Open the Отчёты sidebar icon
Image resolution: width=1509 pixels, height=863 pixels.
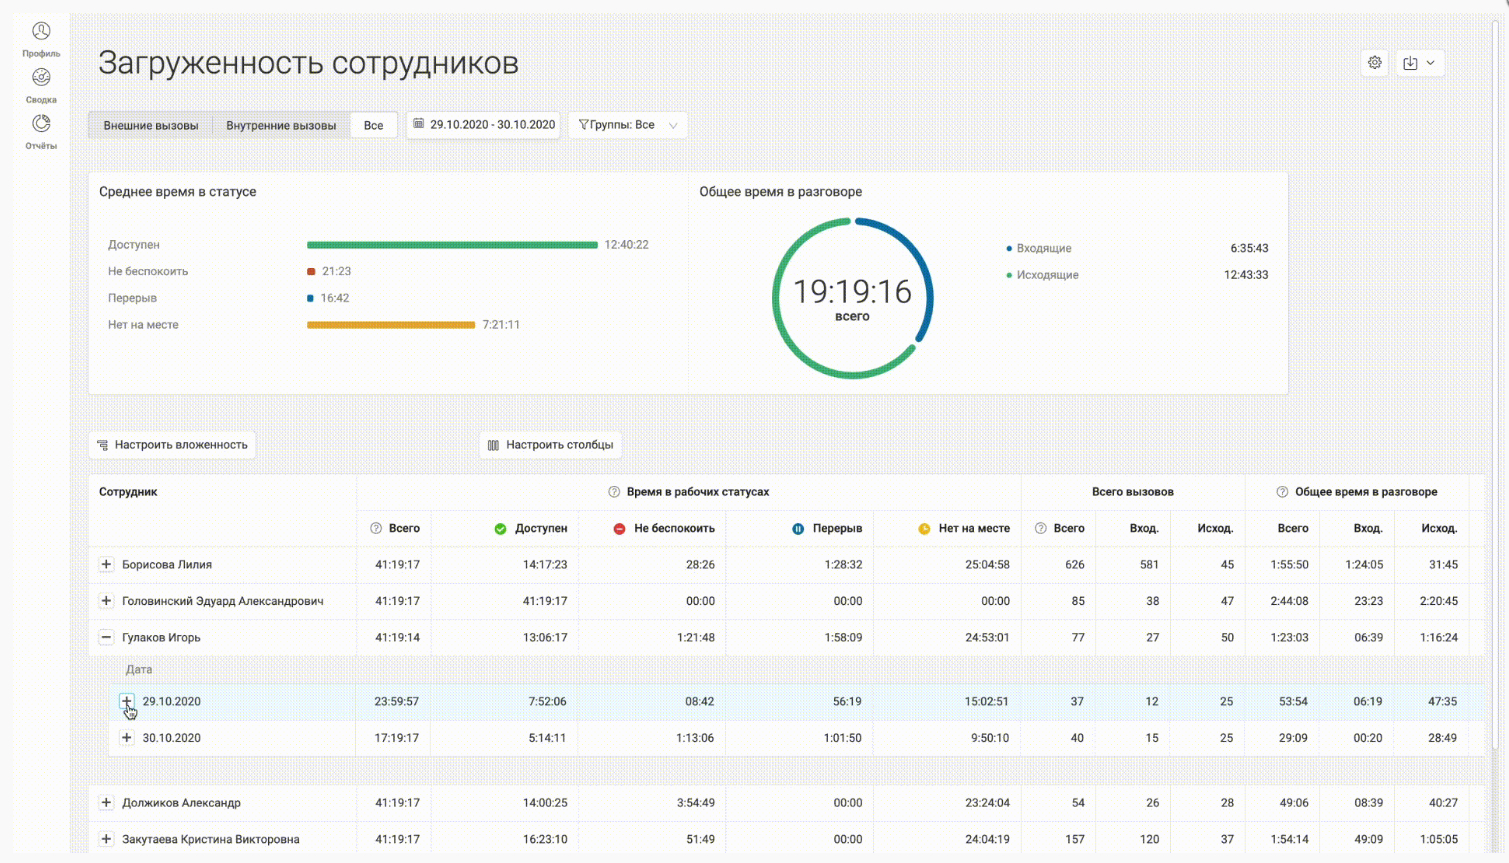click(41, 124)
